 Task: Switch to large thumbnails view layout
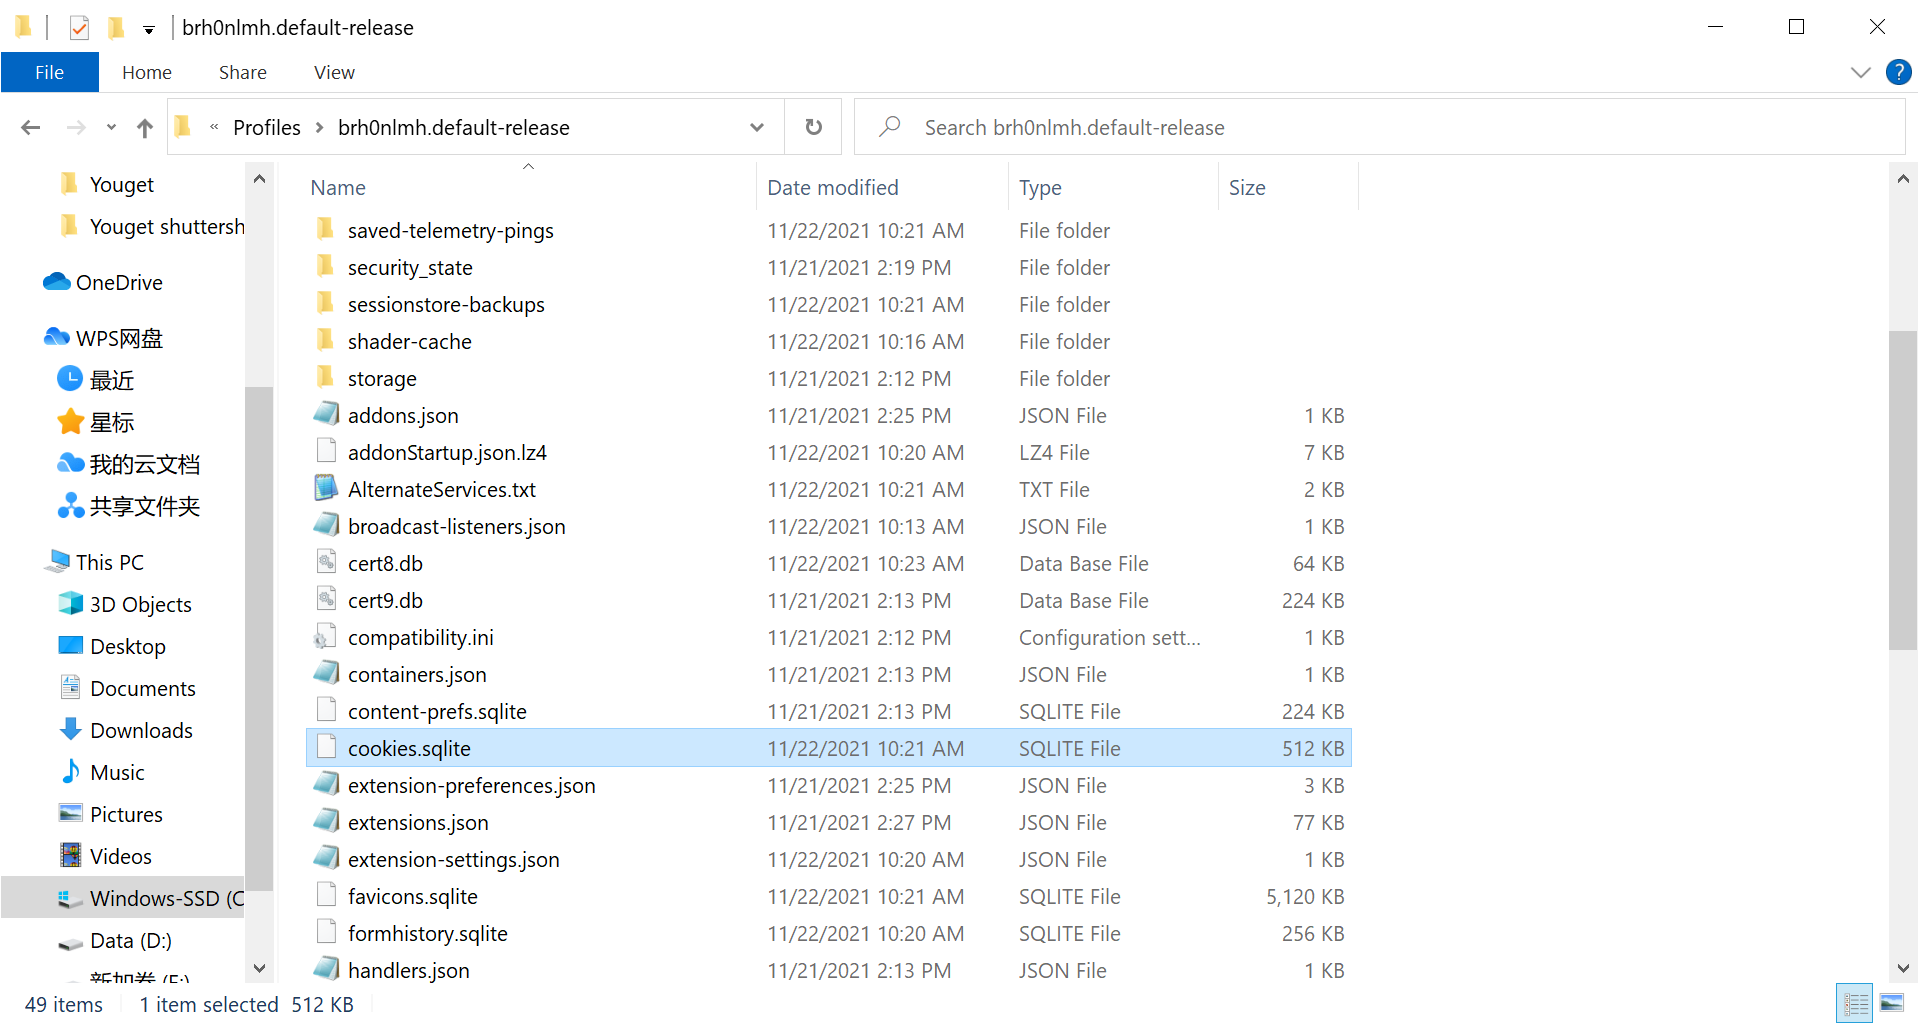1892,1003
